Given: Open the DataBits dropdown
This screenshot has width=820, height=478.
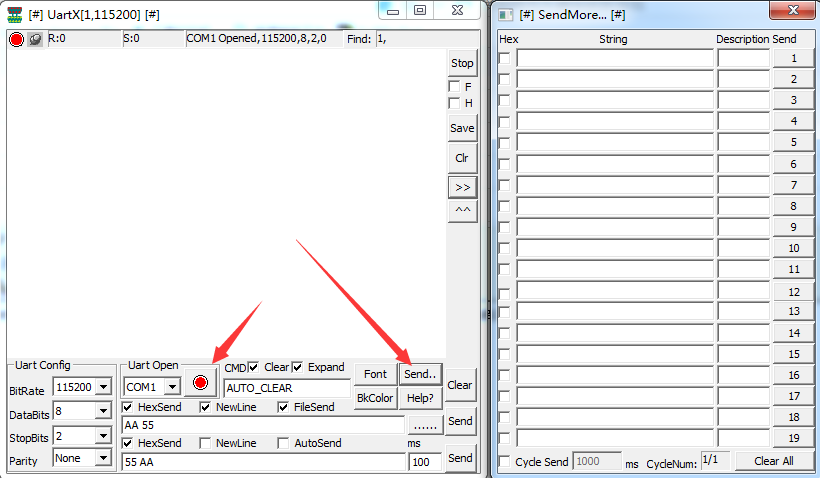Looking at the screenshot, I should pos(104,411).
